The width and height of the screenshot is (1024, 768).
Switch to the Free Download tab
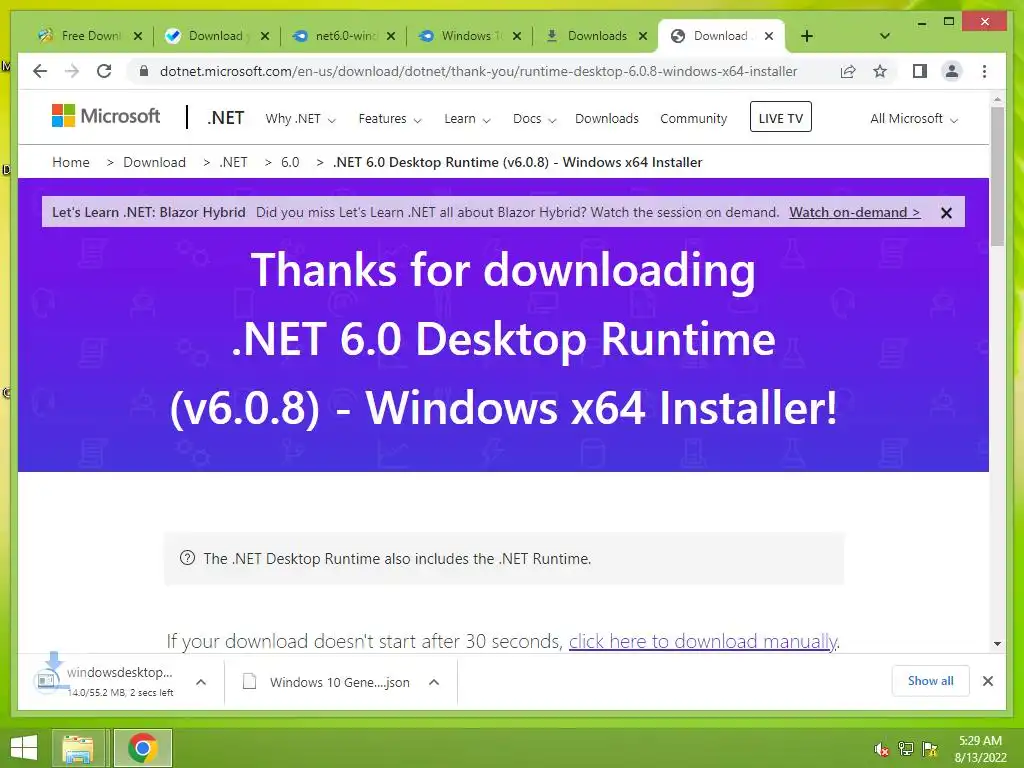90,36
